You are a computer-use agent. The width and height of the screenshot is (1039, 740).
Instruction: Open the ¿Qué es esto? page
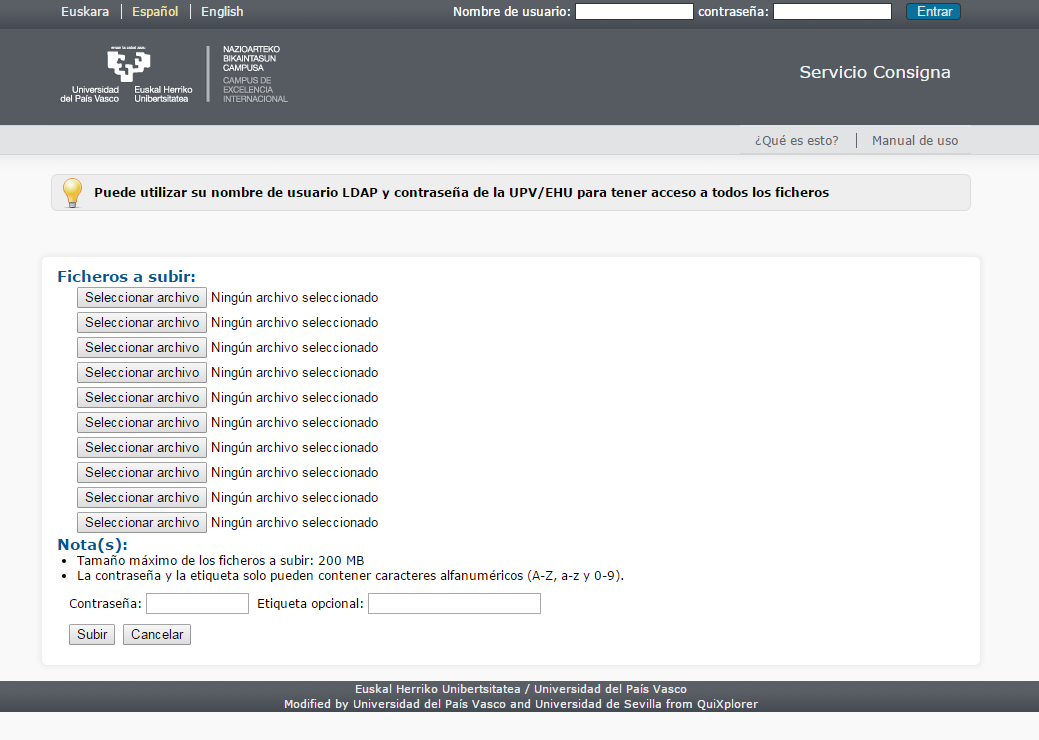tap(796, 141)
